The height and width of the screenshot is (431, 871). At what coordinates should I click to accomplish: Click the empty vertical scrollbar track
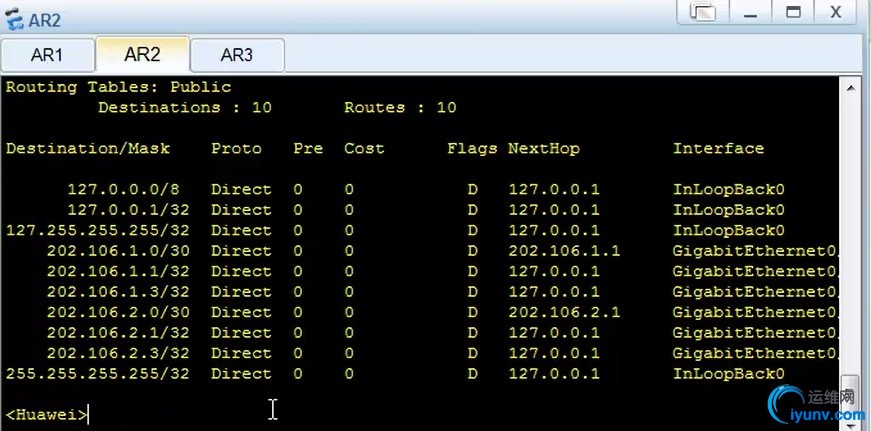(850, 230)
